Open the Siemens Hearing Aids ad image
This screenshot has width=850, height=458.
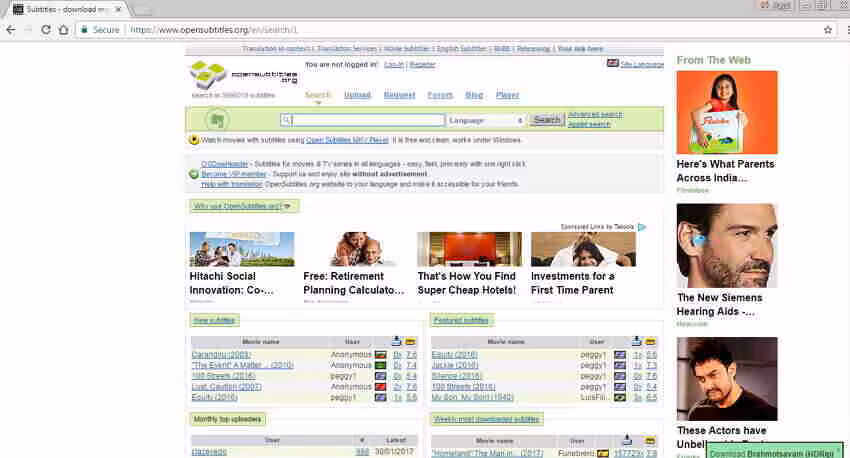[x=727, y=246]
